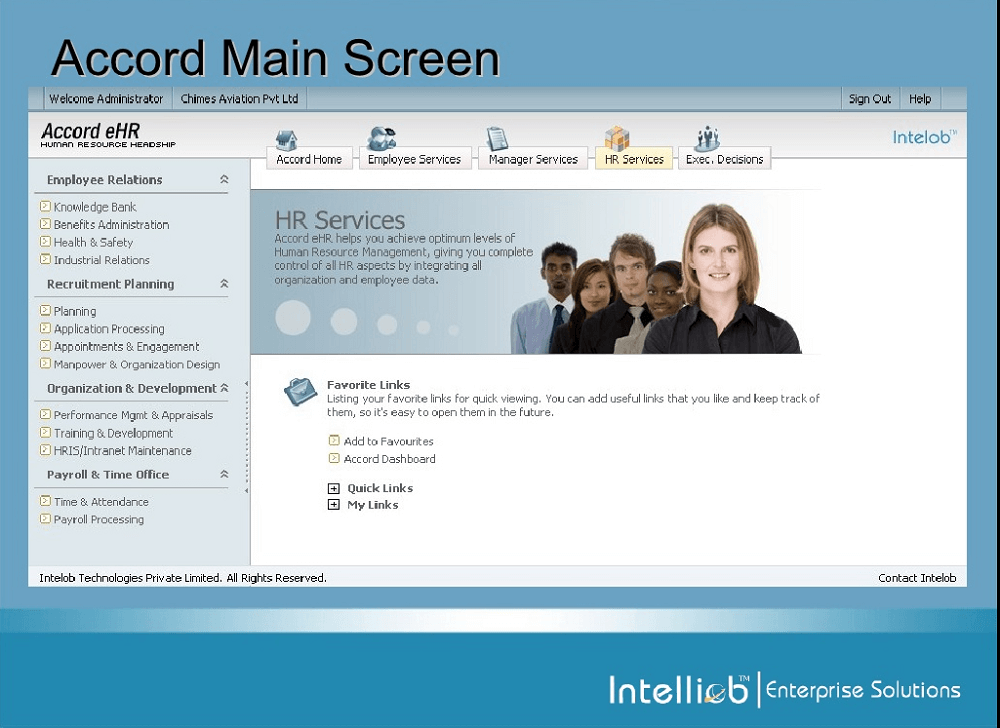Collapse the Employee Relations section
1000x728 pixels.
(224, 180)
